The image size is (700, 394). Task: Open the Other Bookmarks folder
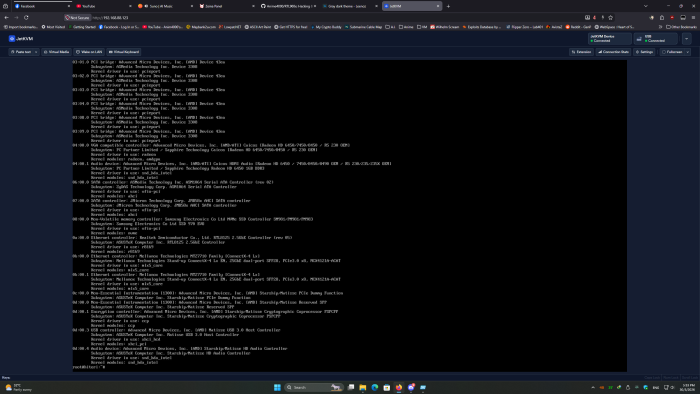[x=681, y=27]
